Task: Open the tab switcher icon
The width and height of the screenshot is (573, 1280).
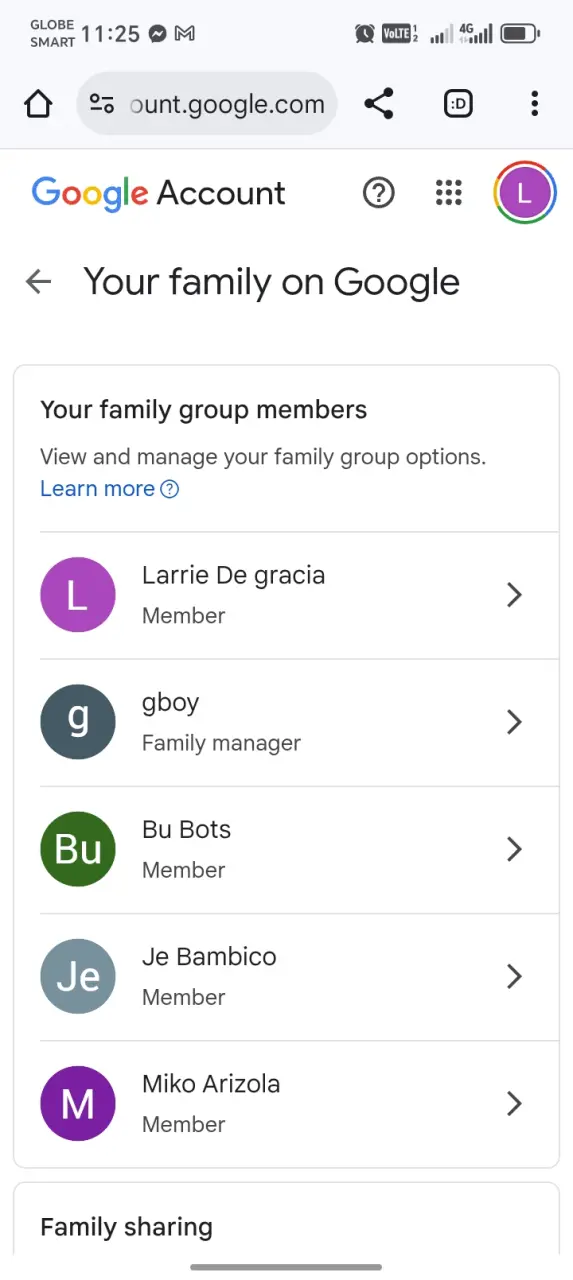Action: click(458, 104)
